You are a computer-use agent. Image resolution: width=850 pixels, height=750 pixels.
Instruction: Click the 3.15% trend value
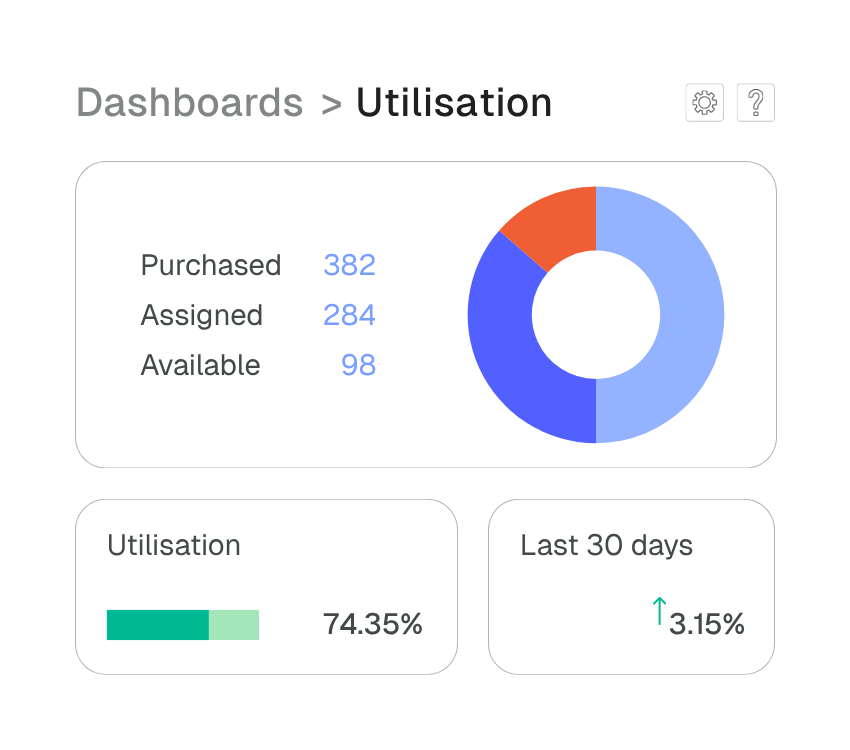click(705, 623)
